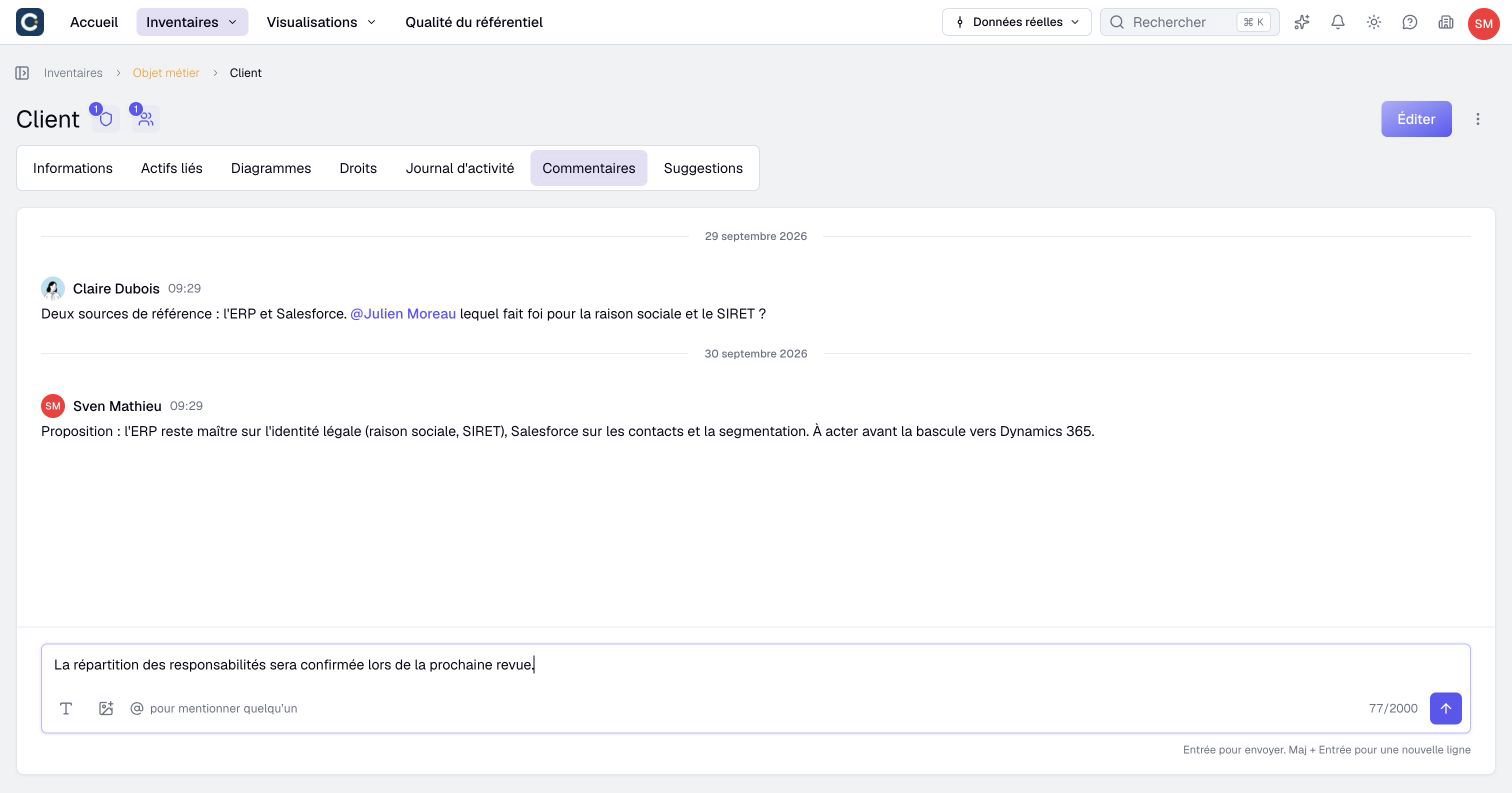Click the Rechercher search field

coord(1189,22)
